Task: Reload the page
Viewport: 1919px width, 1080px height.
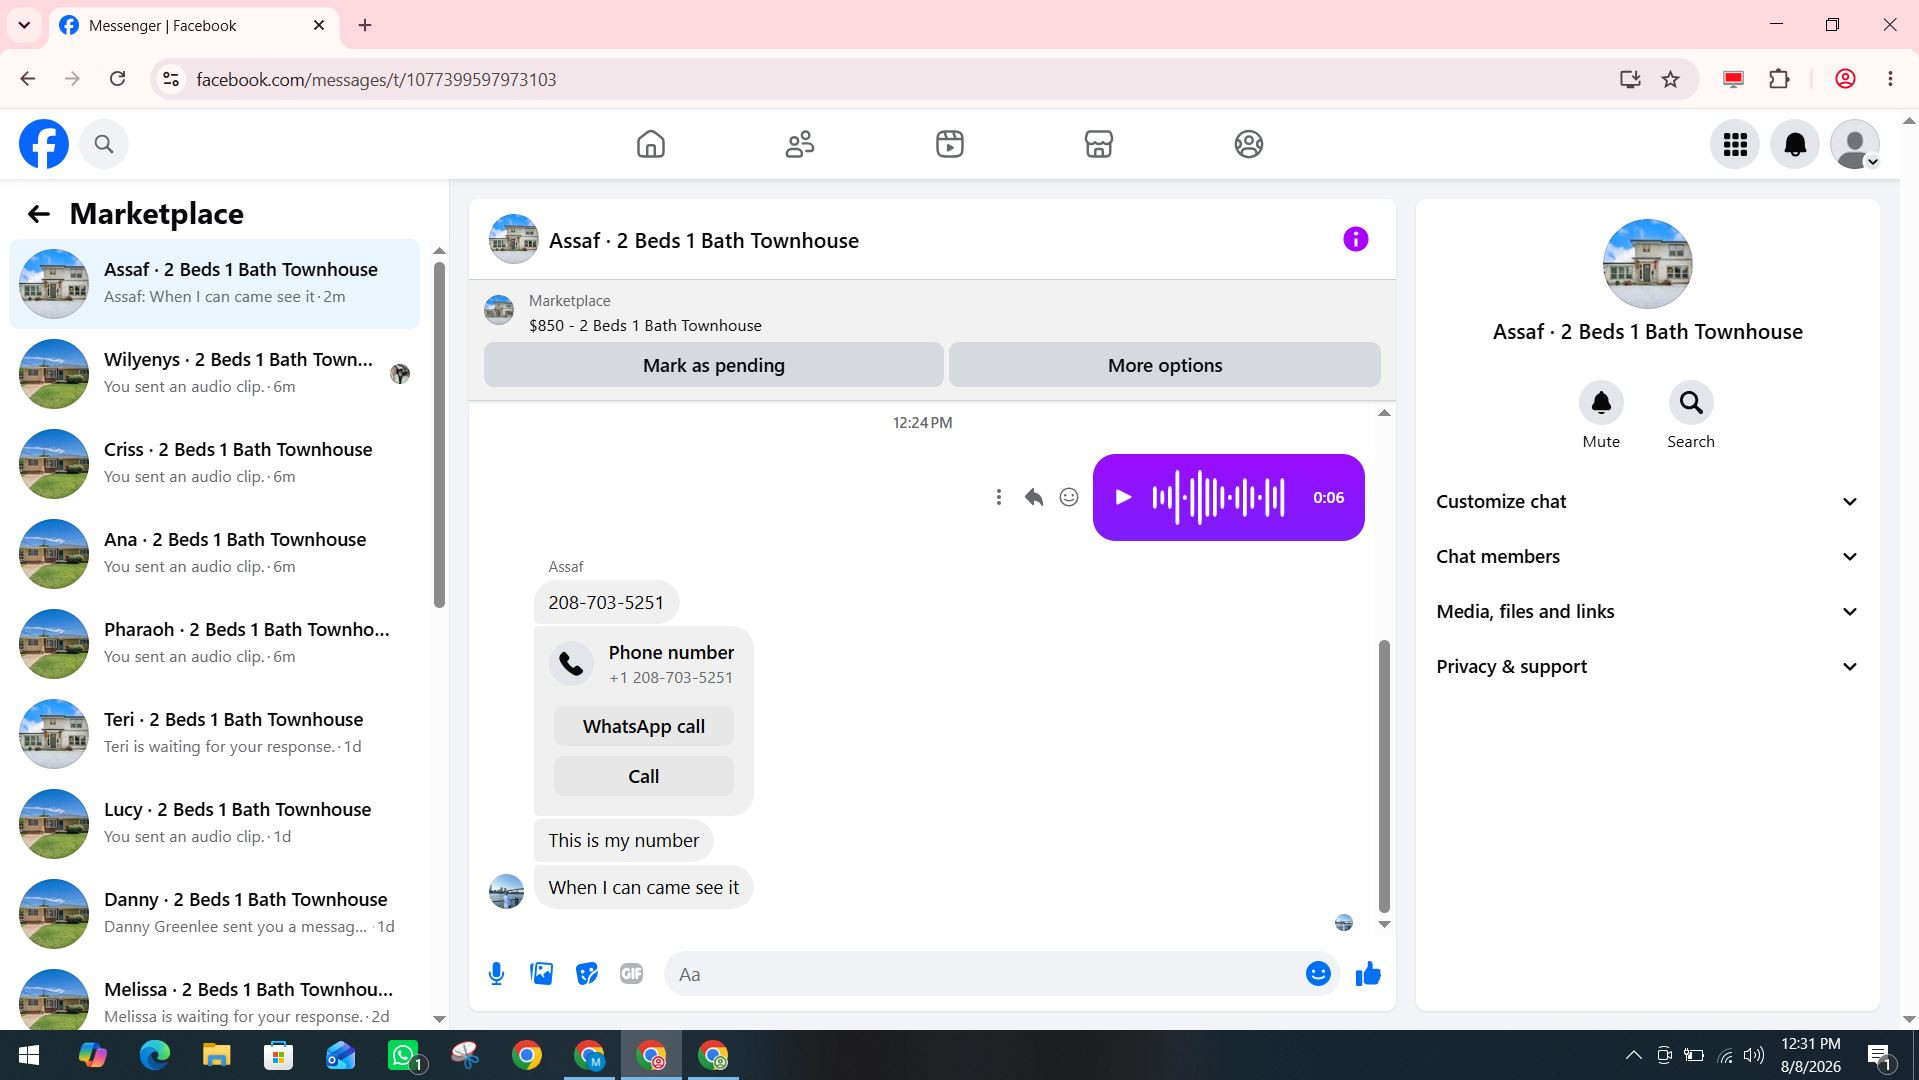Action: (x=117, y=79)
